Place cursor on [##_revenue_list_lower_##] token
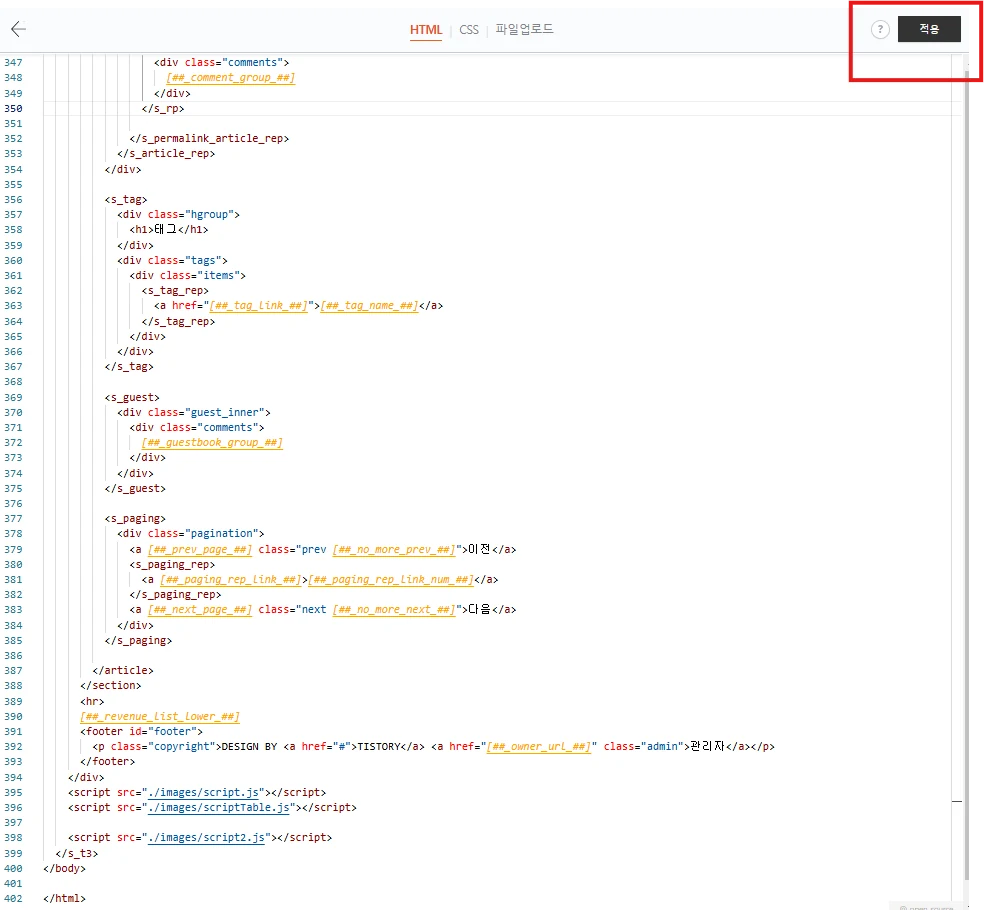984x910 pixels. tap(160, 716)
